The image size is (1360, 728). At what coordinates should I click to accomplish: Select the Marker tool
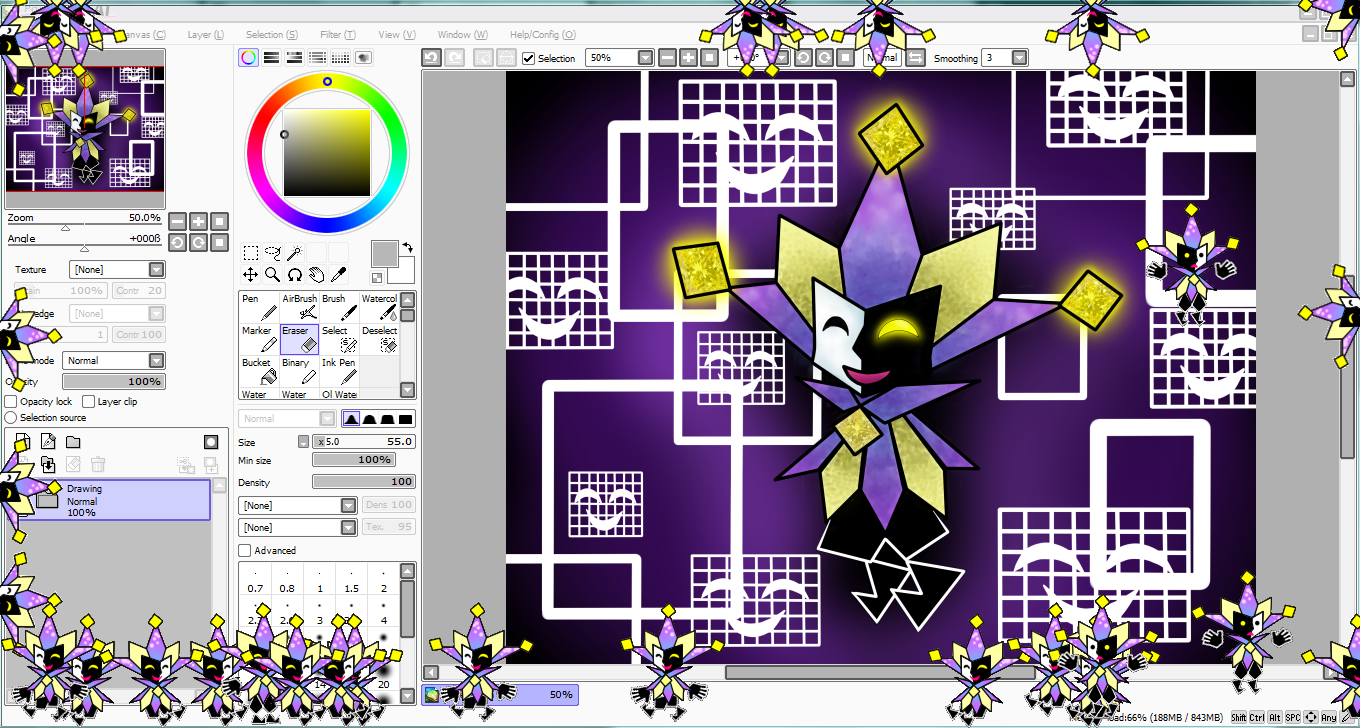coord(257,337)
